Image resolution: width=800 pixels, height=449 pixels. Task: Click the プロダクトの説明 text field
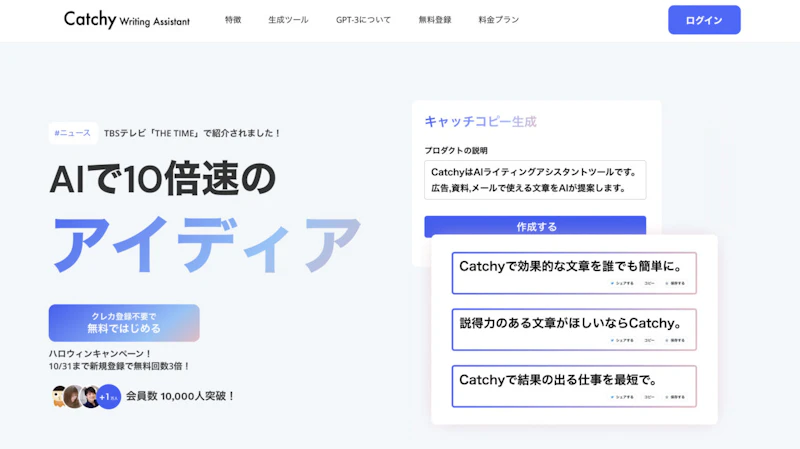coord(535,180)
